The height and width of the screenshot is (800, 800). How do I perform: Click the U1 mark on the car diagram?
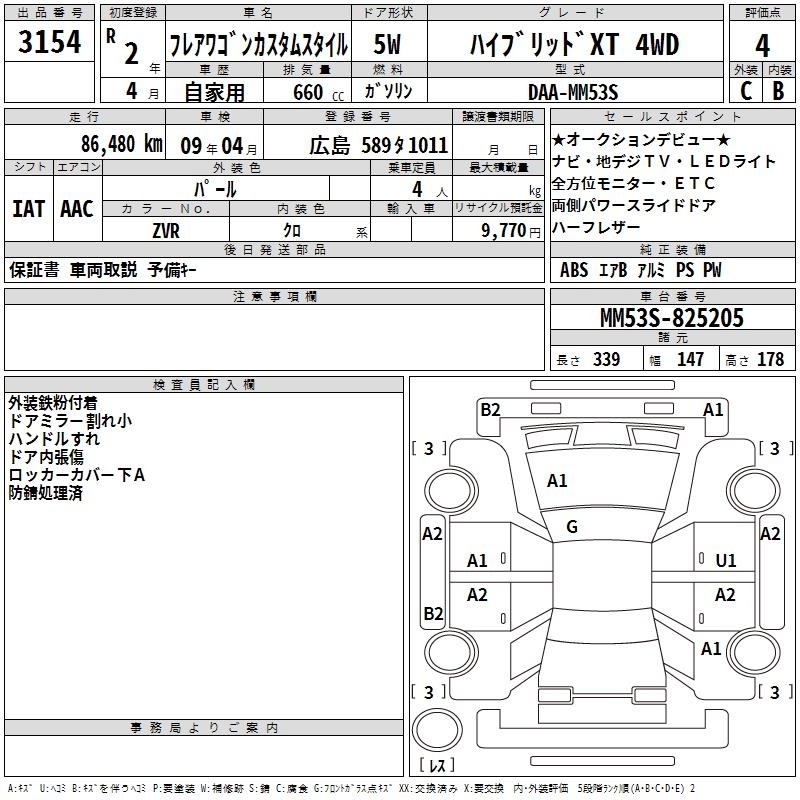point(725,561)
